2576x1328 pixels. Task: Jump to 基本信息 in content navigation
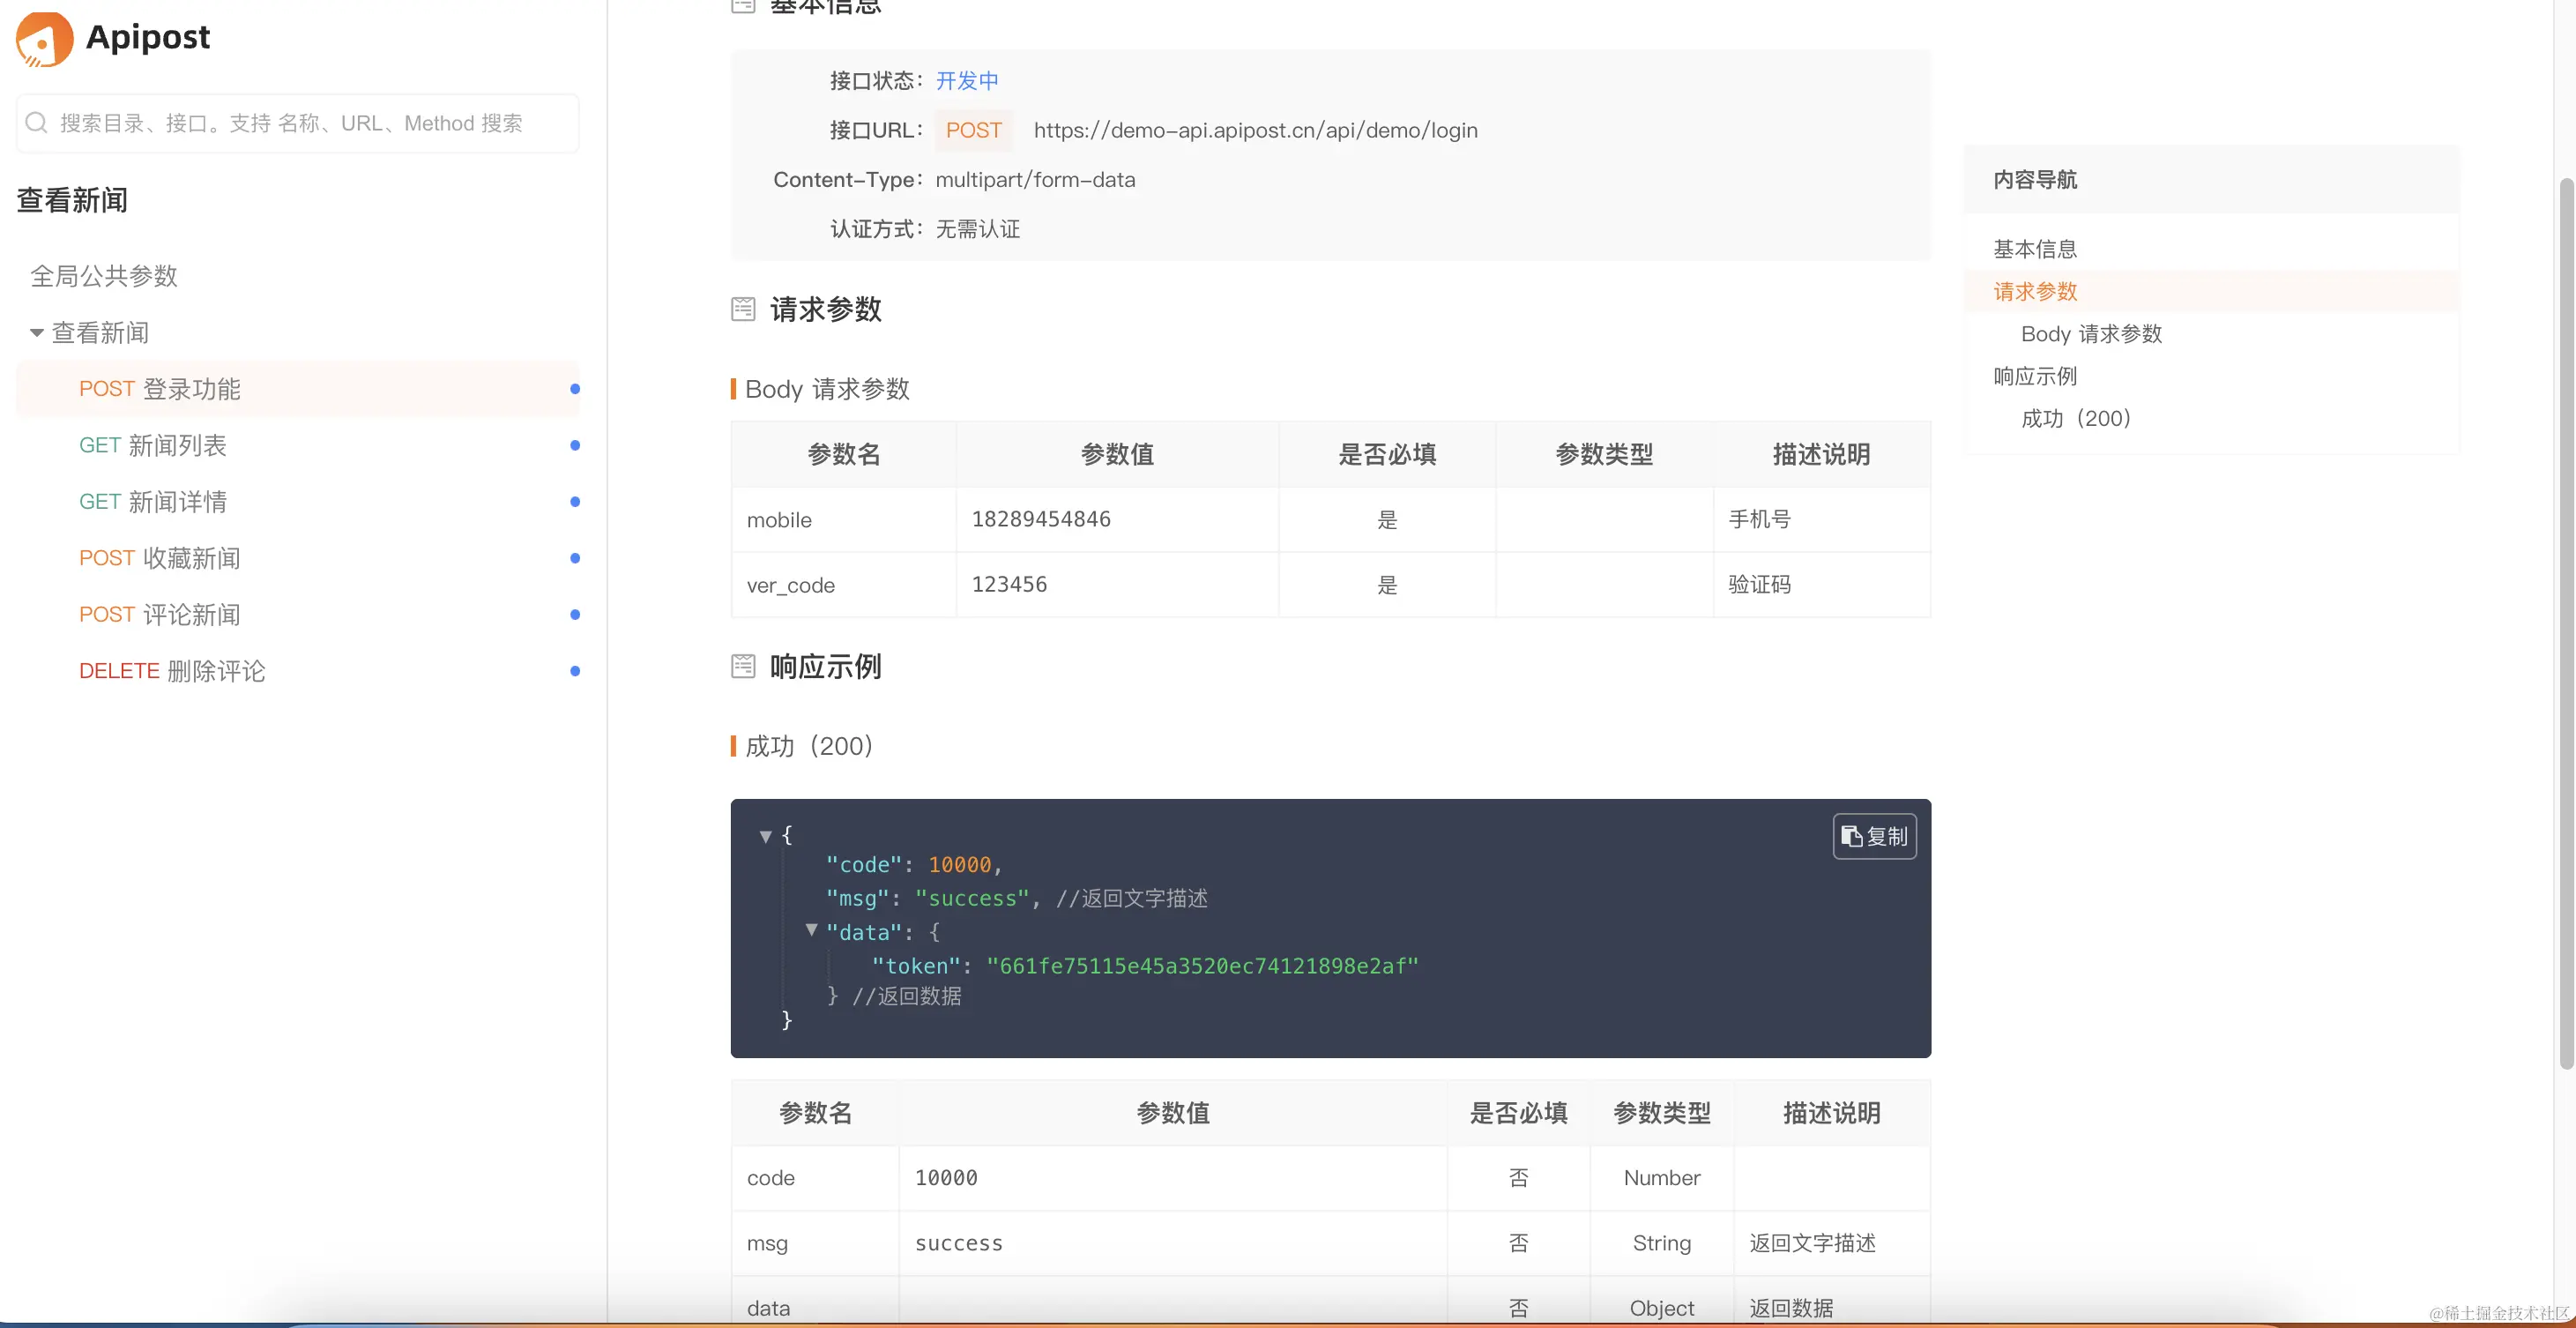point(2034,249)
